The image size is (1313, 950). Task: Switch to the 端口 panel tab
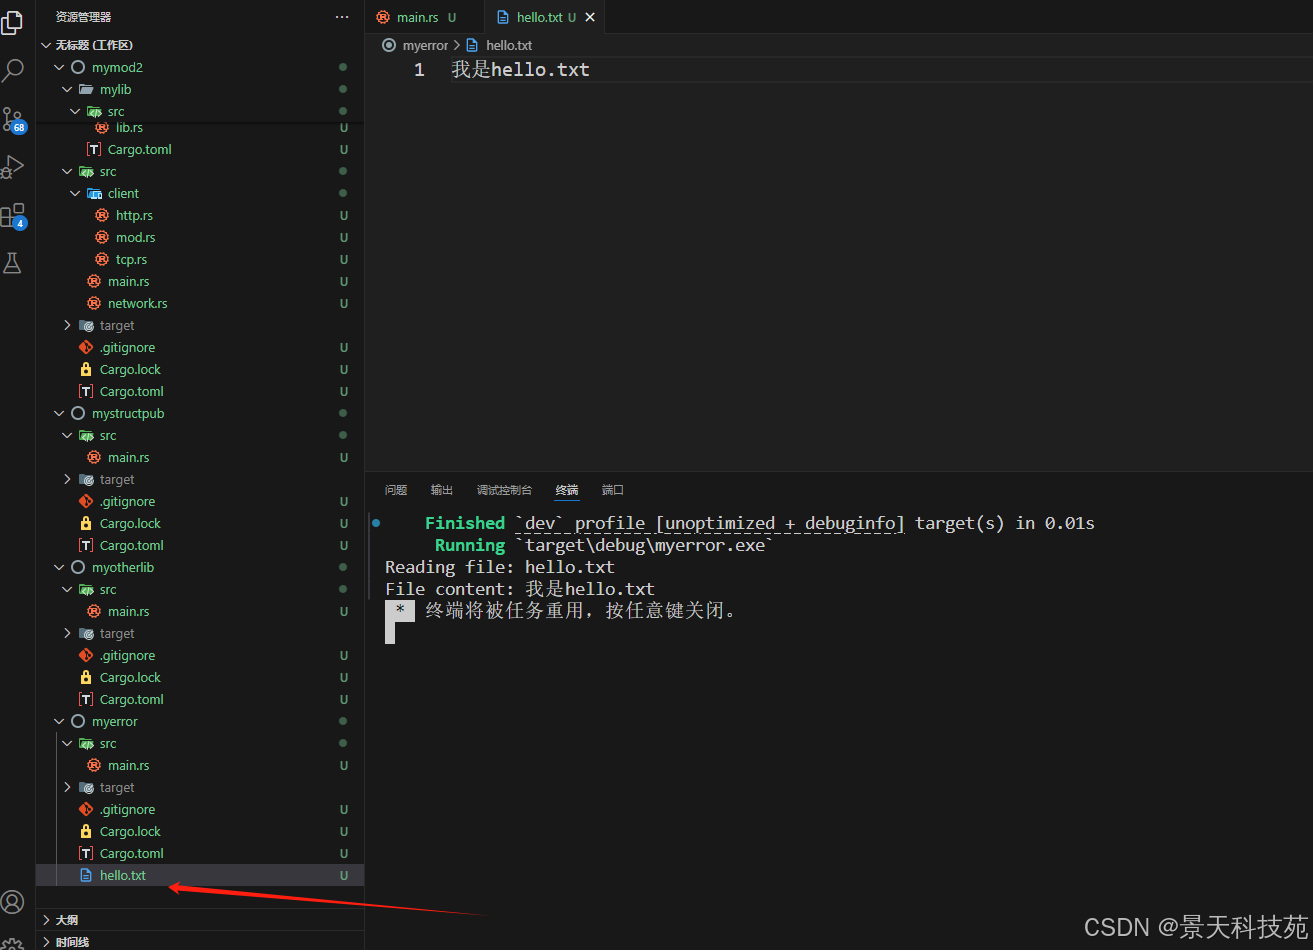[x=613, y=490]
